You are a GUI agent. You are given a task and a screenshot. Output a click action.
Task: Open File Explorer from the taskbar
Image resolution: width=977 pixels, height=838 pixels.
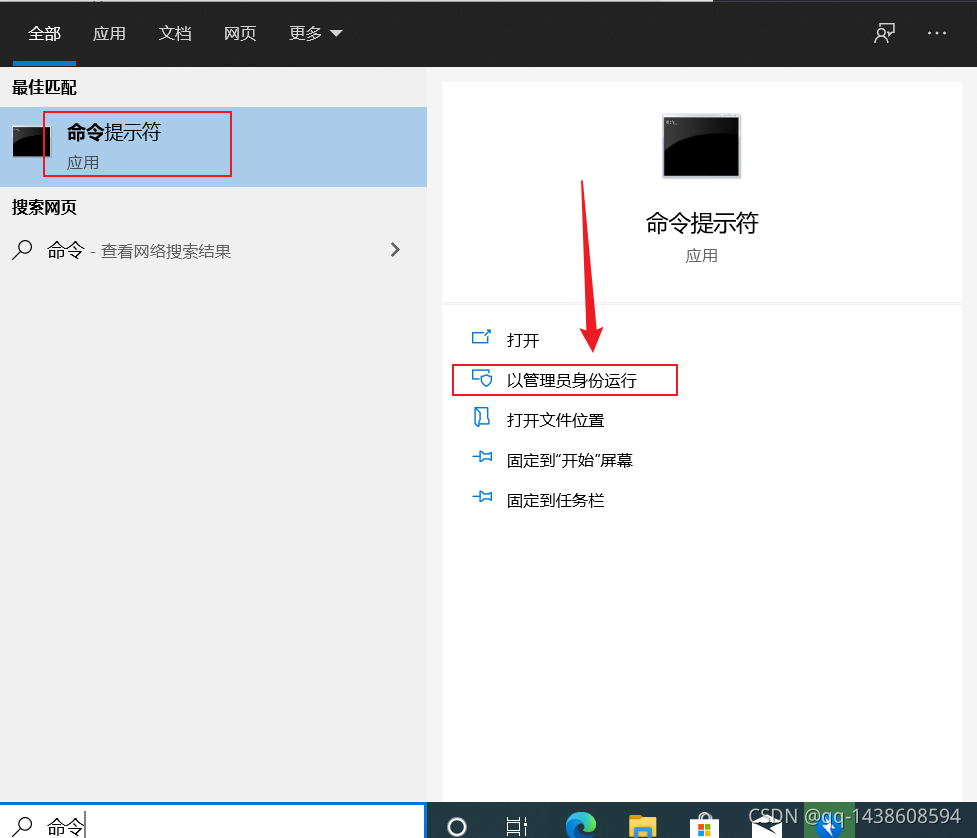coord(642,826)
